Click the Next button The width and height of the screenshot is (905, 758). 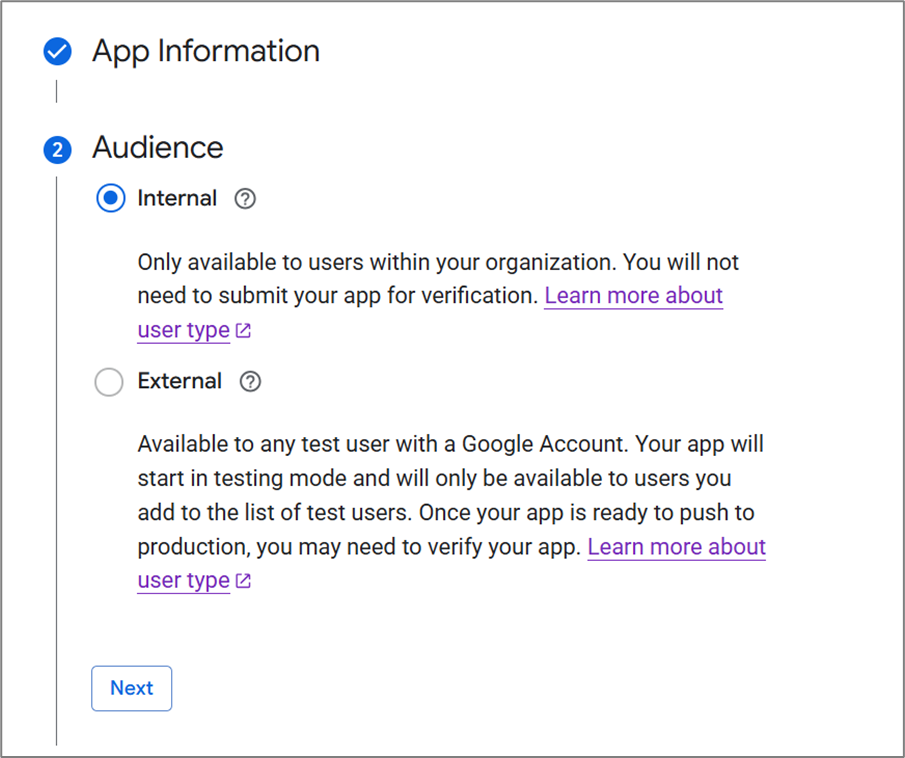(x=132, y=688)
